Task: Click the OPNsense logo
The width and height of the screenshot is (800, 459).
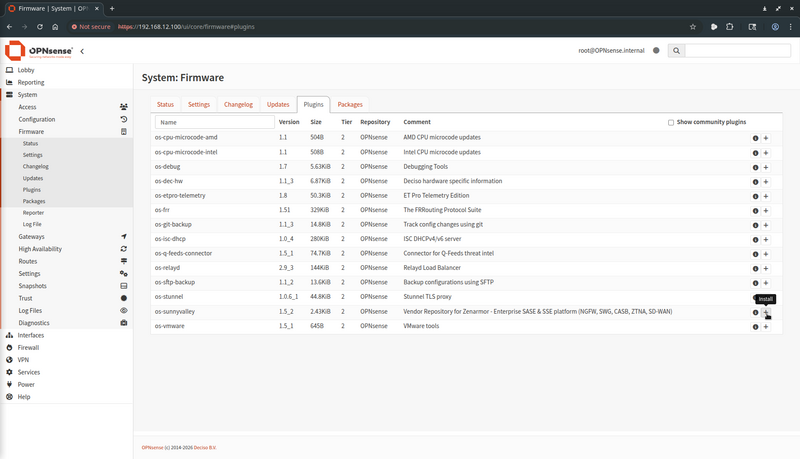Action: tap(39, 50)
